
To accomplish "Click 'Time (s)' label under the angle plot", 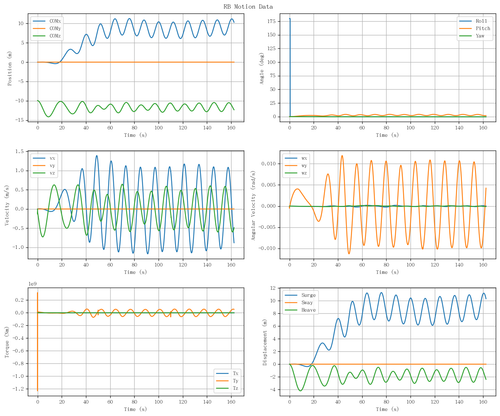I will pos(387,135).
